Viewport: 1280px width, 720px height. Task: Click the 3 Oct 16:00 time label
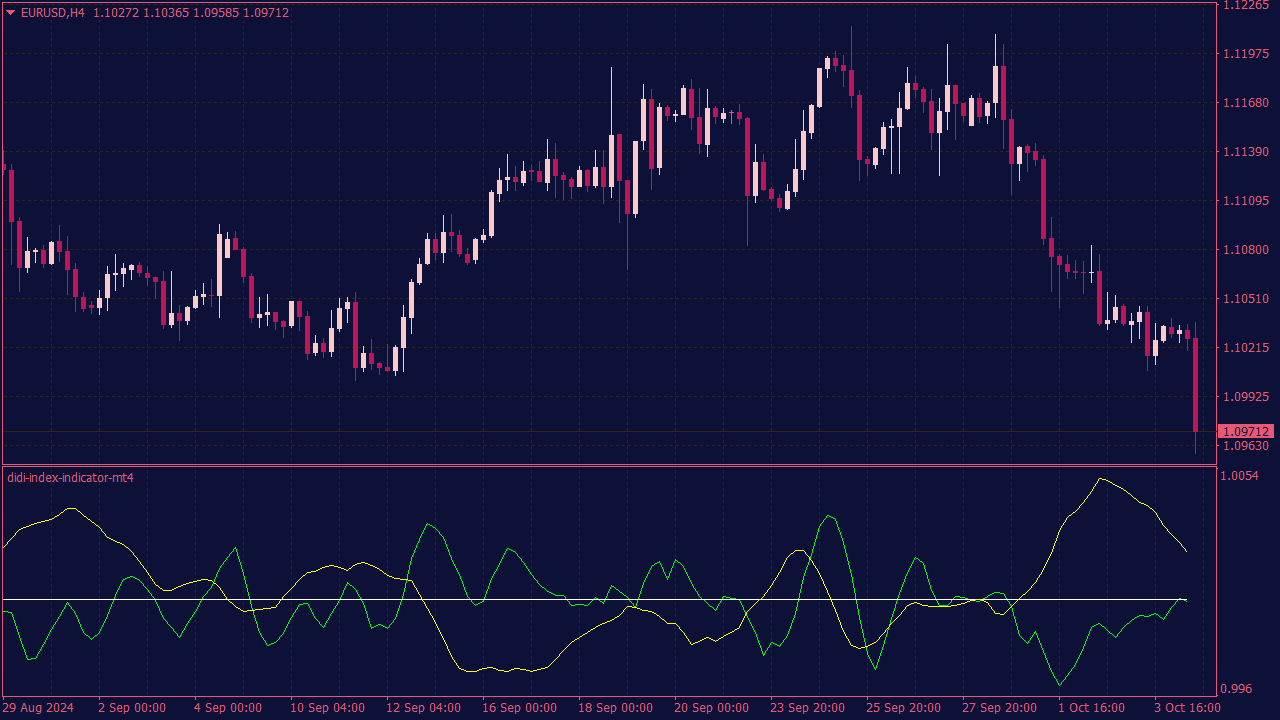[x=1187, y=708]
